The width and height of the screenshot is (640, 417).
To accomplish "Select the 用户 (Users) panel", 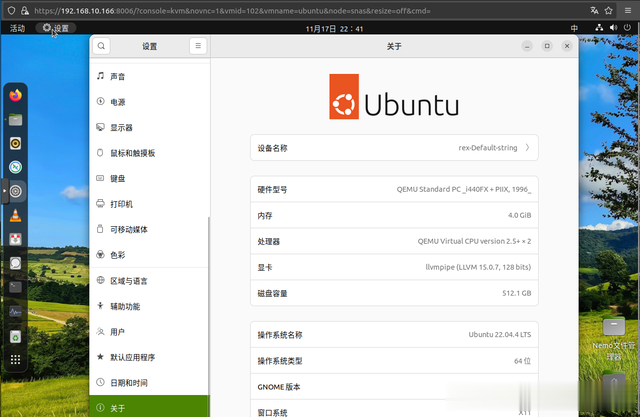I will coord(149,332).
